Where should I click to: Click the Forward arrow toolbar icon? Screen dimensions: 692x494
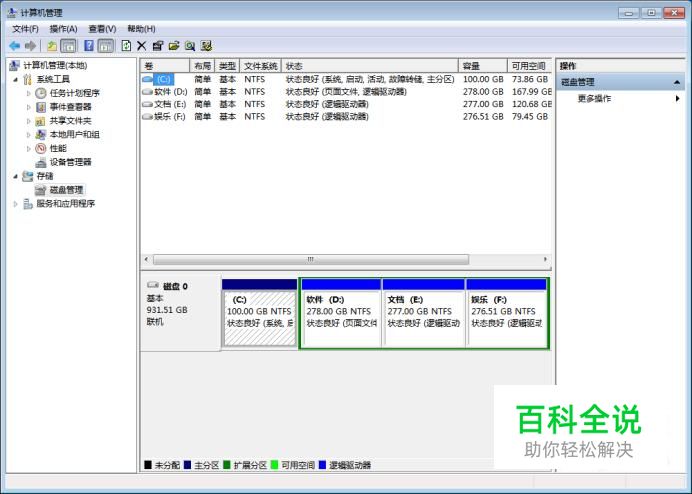30,46
